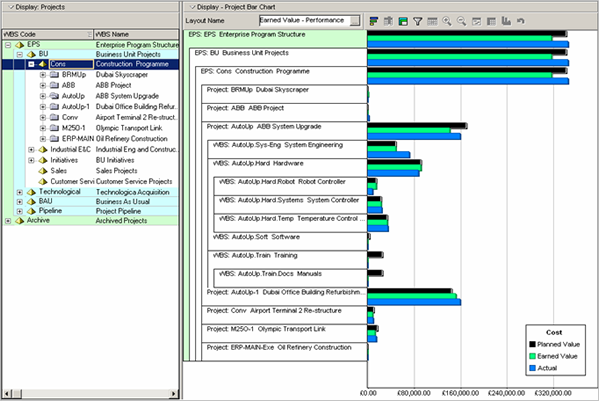The image size is (600, 401).
Task: Click the Archive node diamond icon
Action: 19,221
